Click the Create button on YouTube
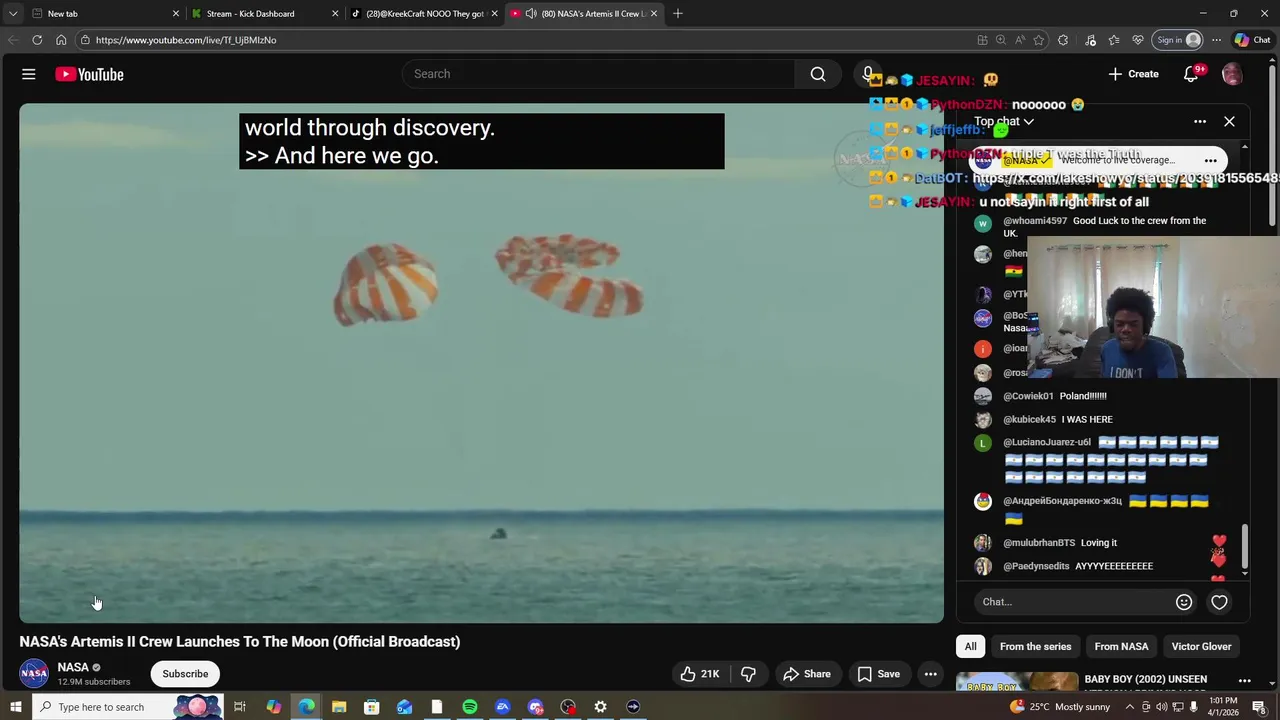This screenshot has height=720, width=1280. coord(1133,74)
